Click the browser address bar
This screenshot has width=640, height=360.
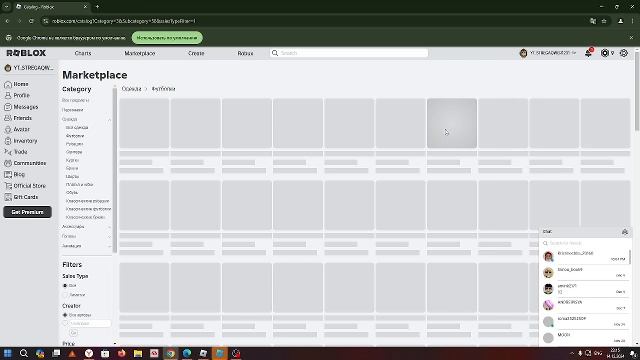pyautogui.click(x=314, y=21)
